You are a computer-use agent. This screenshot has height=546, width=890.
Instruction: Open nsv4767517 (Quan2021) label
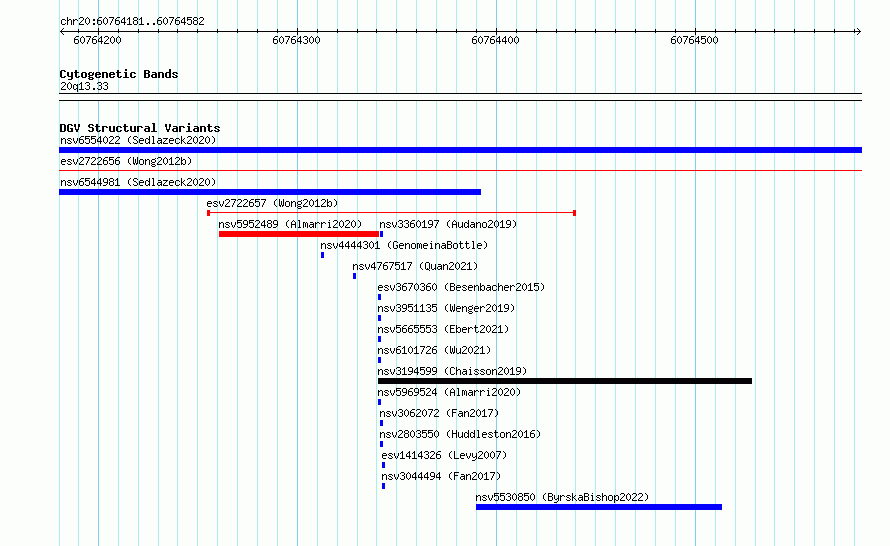(x=415, y=266)
